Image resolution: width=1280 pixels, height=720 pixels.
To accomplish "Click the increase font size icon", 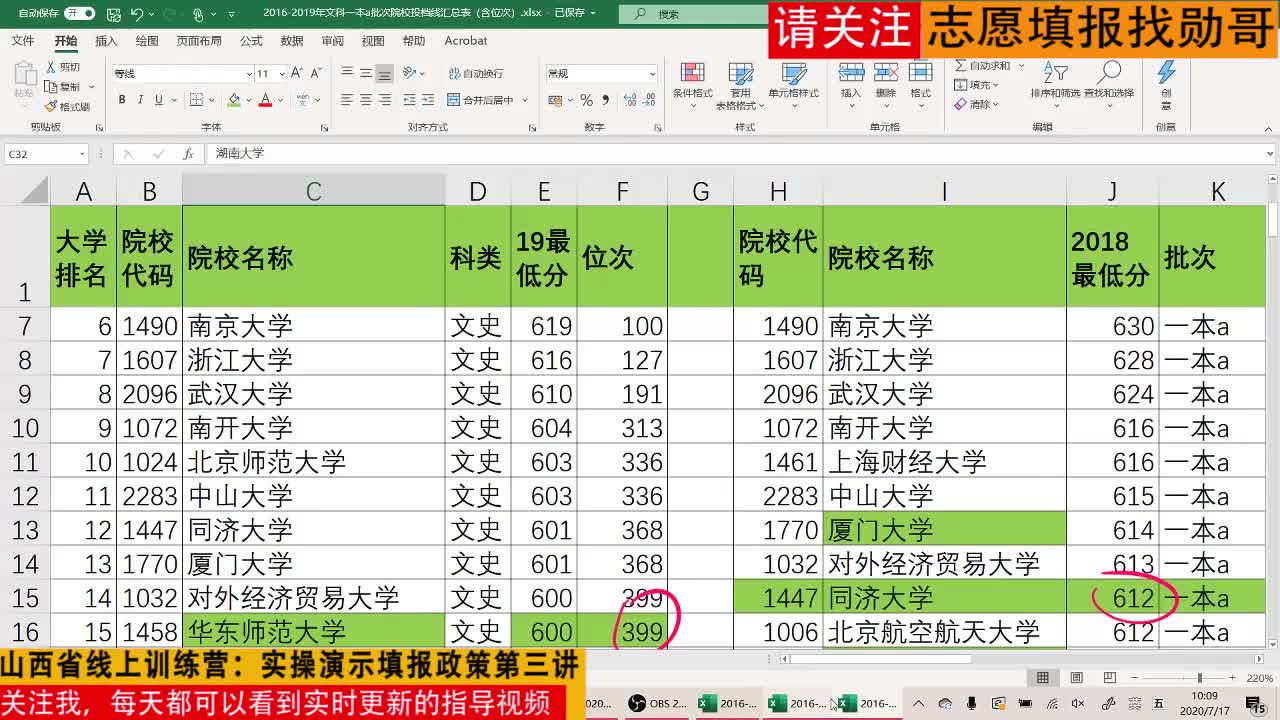I will pos(297,74).
